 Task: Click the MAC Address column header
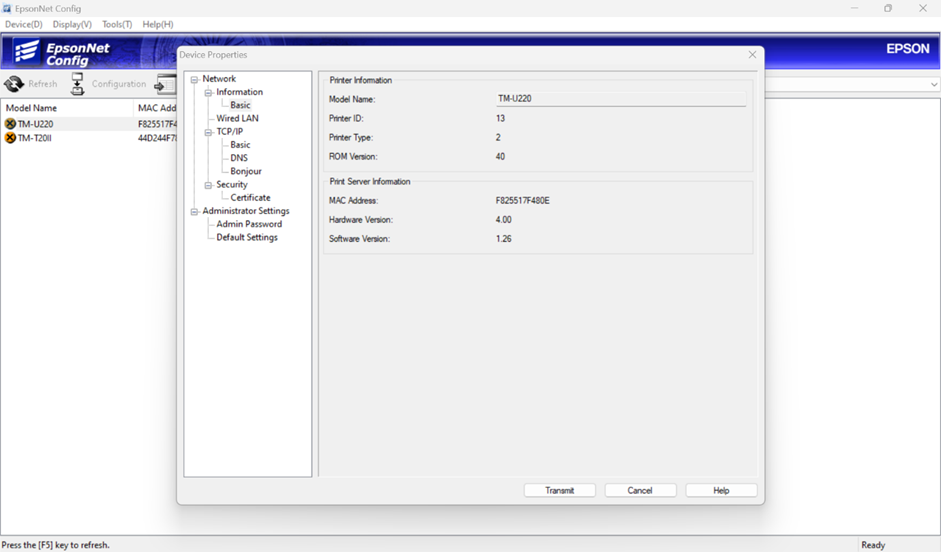click(155, 108)
